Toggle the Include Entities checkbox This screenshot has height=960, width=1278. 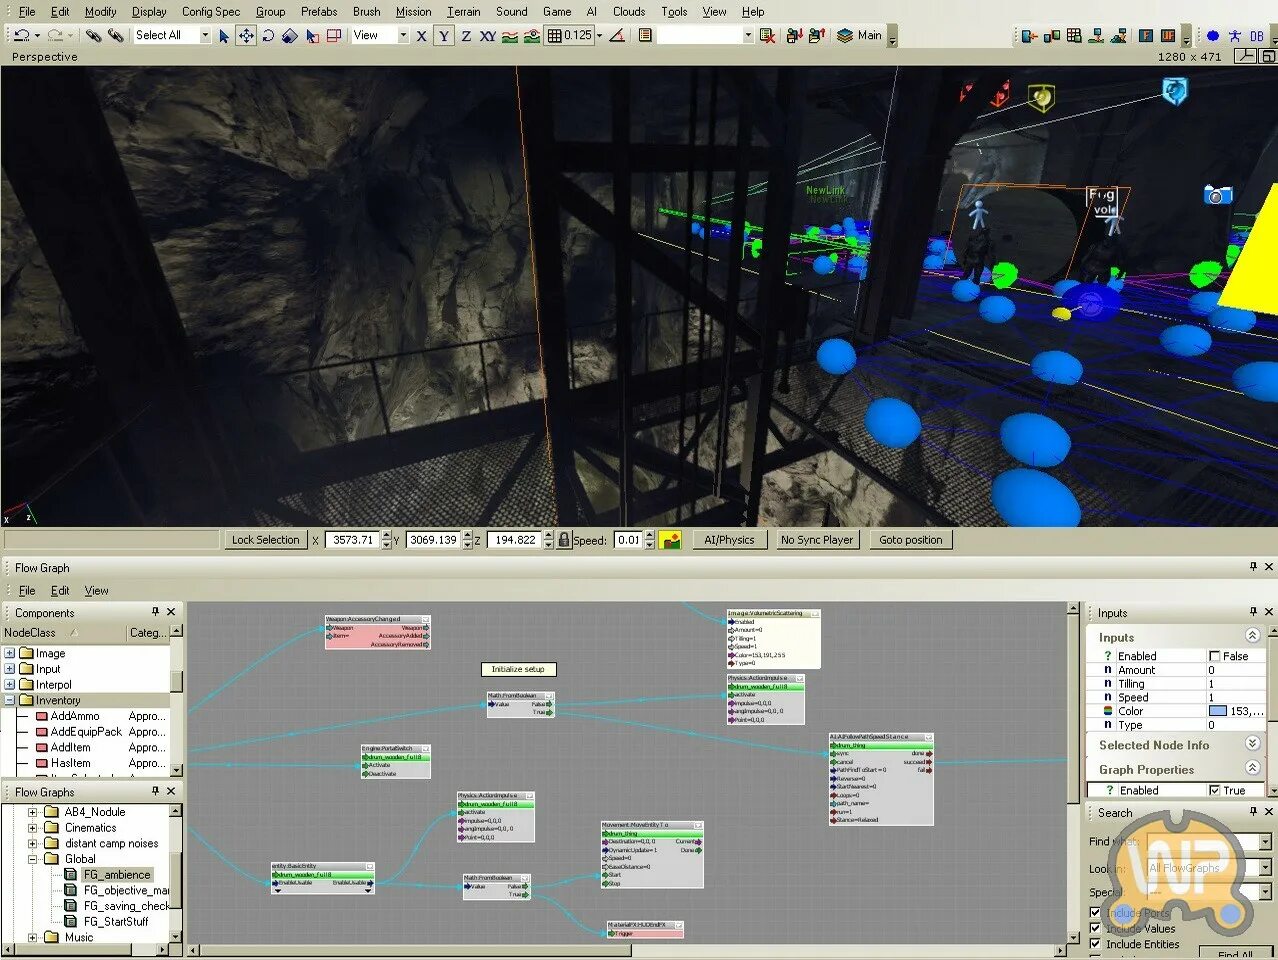(x=1095, y=943)
